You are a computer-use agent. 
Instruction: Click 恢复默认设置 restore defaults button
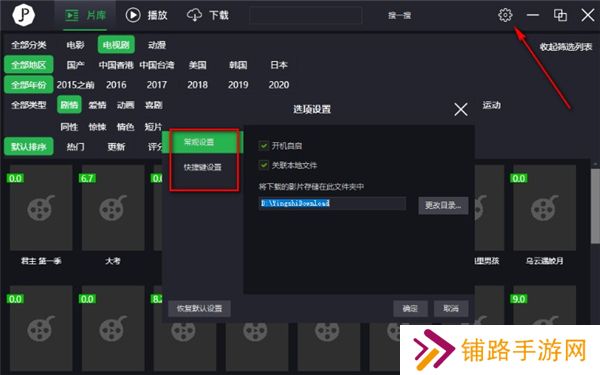[x=199, y=308]
